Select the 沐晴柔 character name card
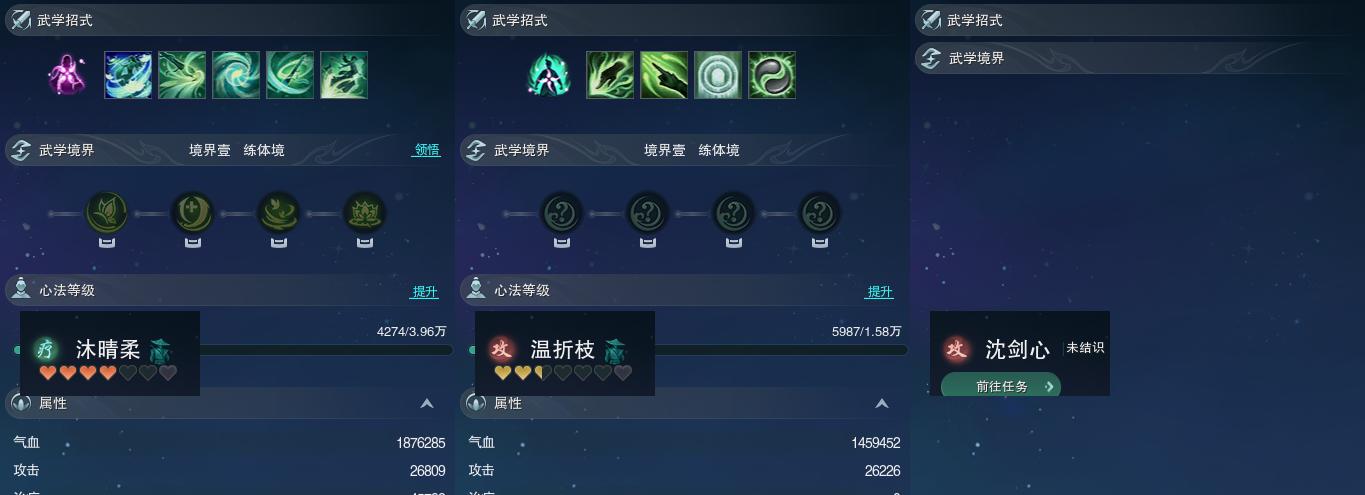The height and width of the screenshot is (495, 1365). [110, 353]
